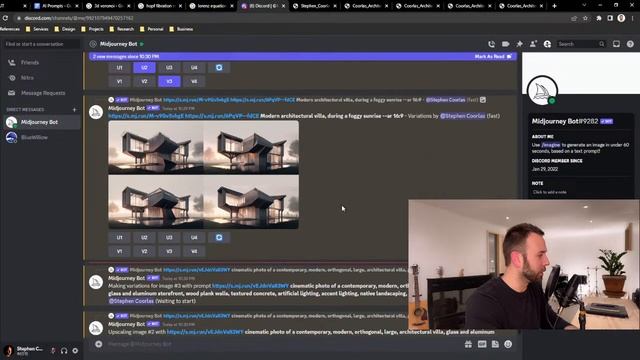Viewport: 640px width, 360px height.
Task: Open the browser side panel icon
Action: pyautogui.click(x=610, y=18)
